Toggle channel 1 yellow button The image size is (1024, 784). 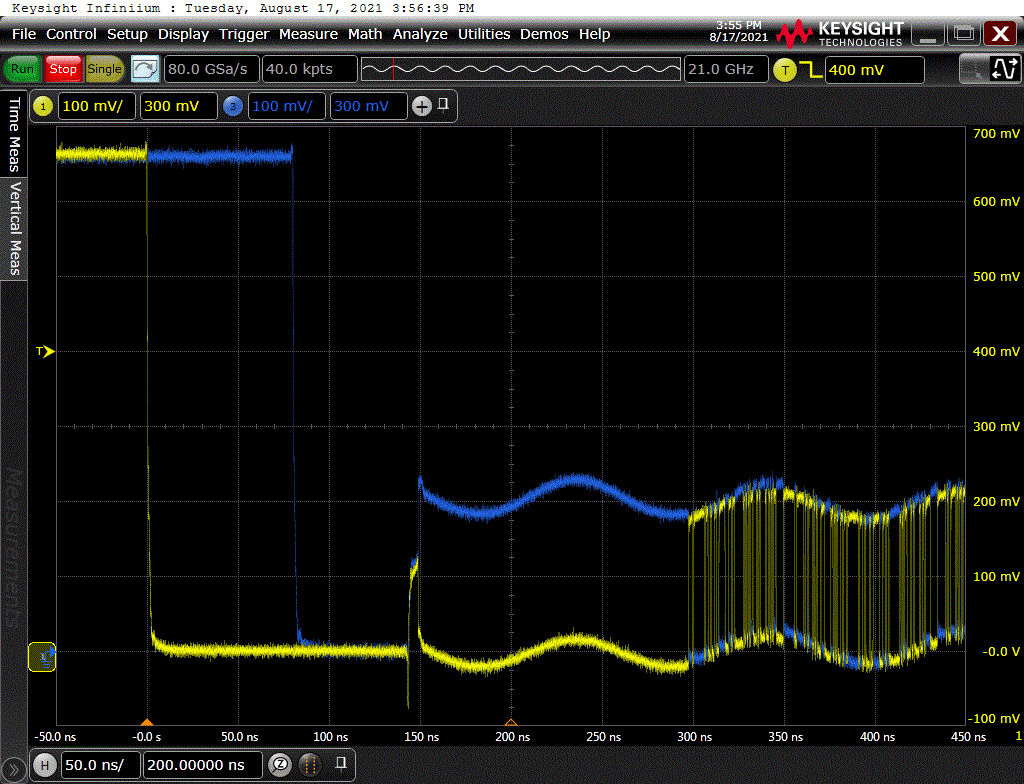point(42,106)
